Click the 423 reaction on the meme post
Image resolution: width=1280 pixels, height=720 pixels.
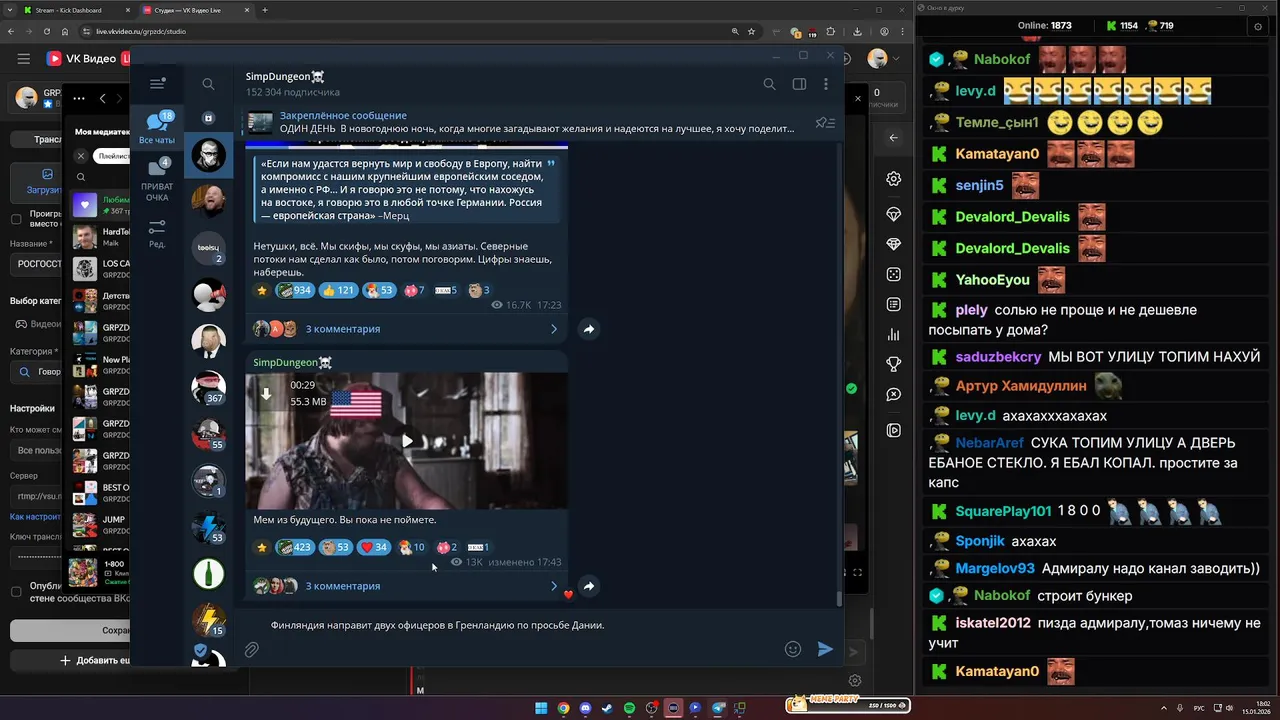(294, 547)
